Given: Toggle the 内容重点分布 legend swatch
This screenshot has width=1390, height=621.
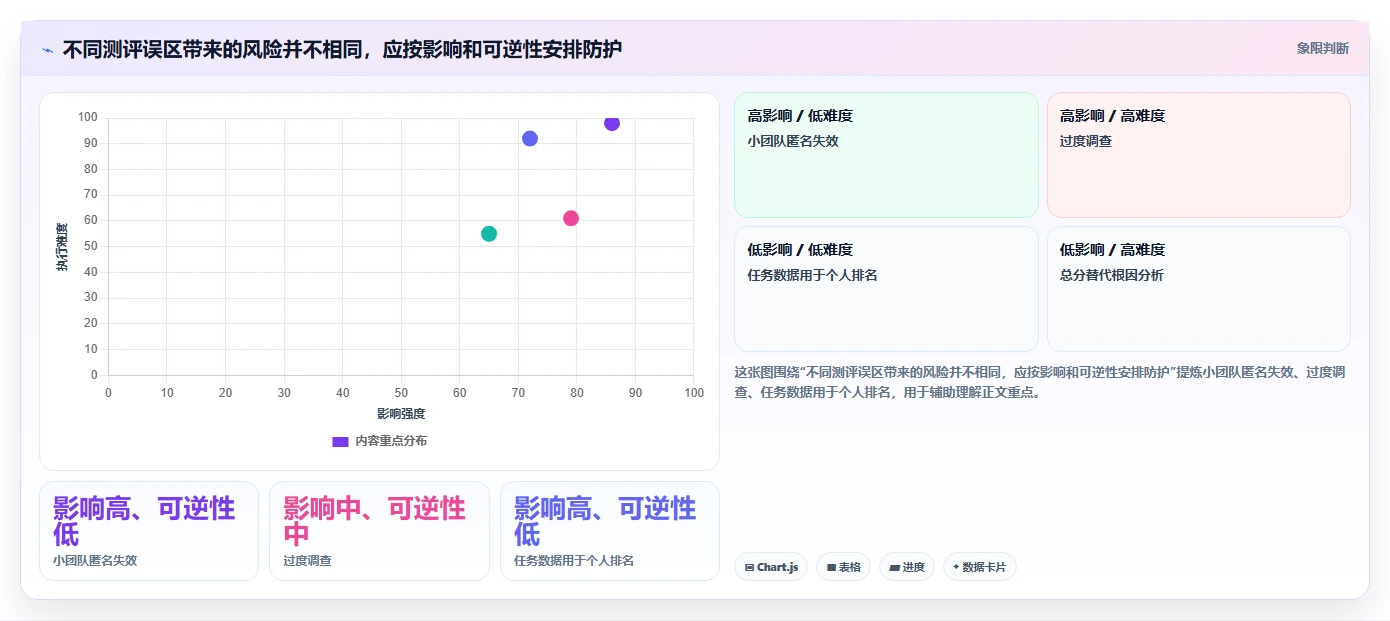Looking at the screenshot, I should (x=340, y=441).
